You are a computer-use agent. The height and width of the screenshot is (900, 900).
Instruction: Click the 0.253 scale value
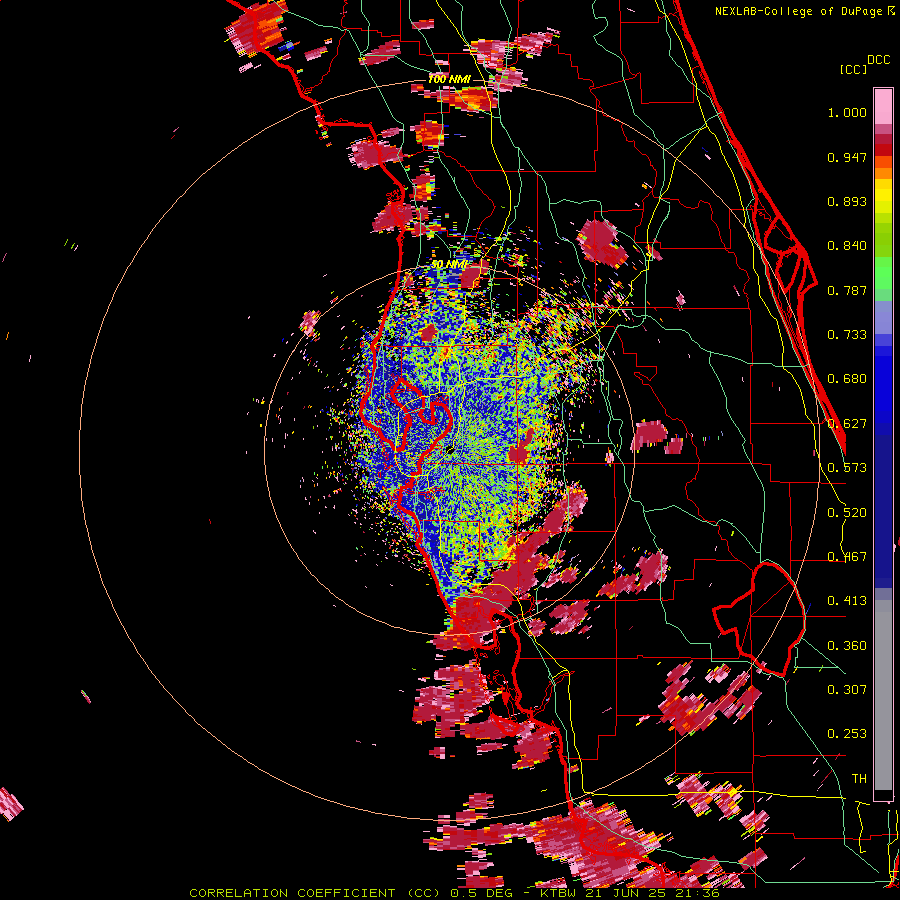[x=847, y=734]
